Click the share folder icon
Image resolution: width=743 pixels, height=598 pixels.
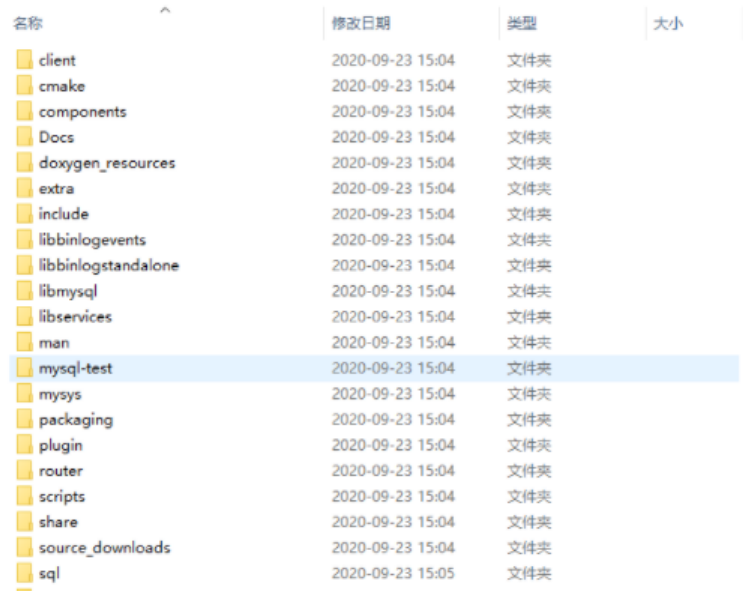click(x=24, y=521)
